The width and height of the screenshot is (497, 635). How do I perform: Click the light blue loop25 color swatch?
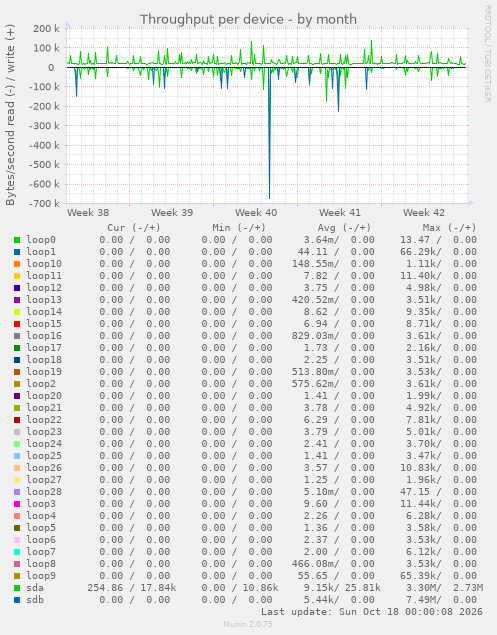17,456
